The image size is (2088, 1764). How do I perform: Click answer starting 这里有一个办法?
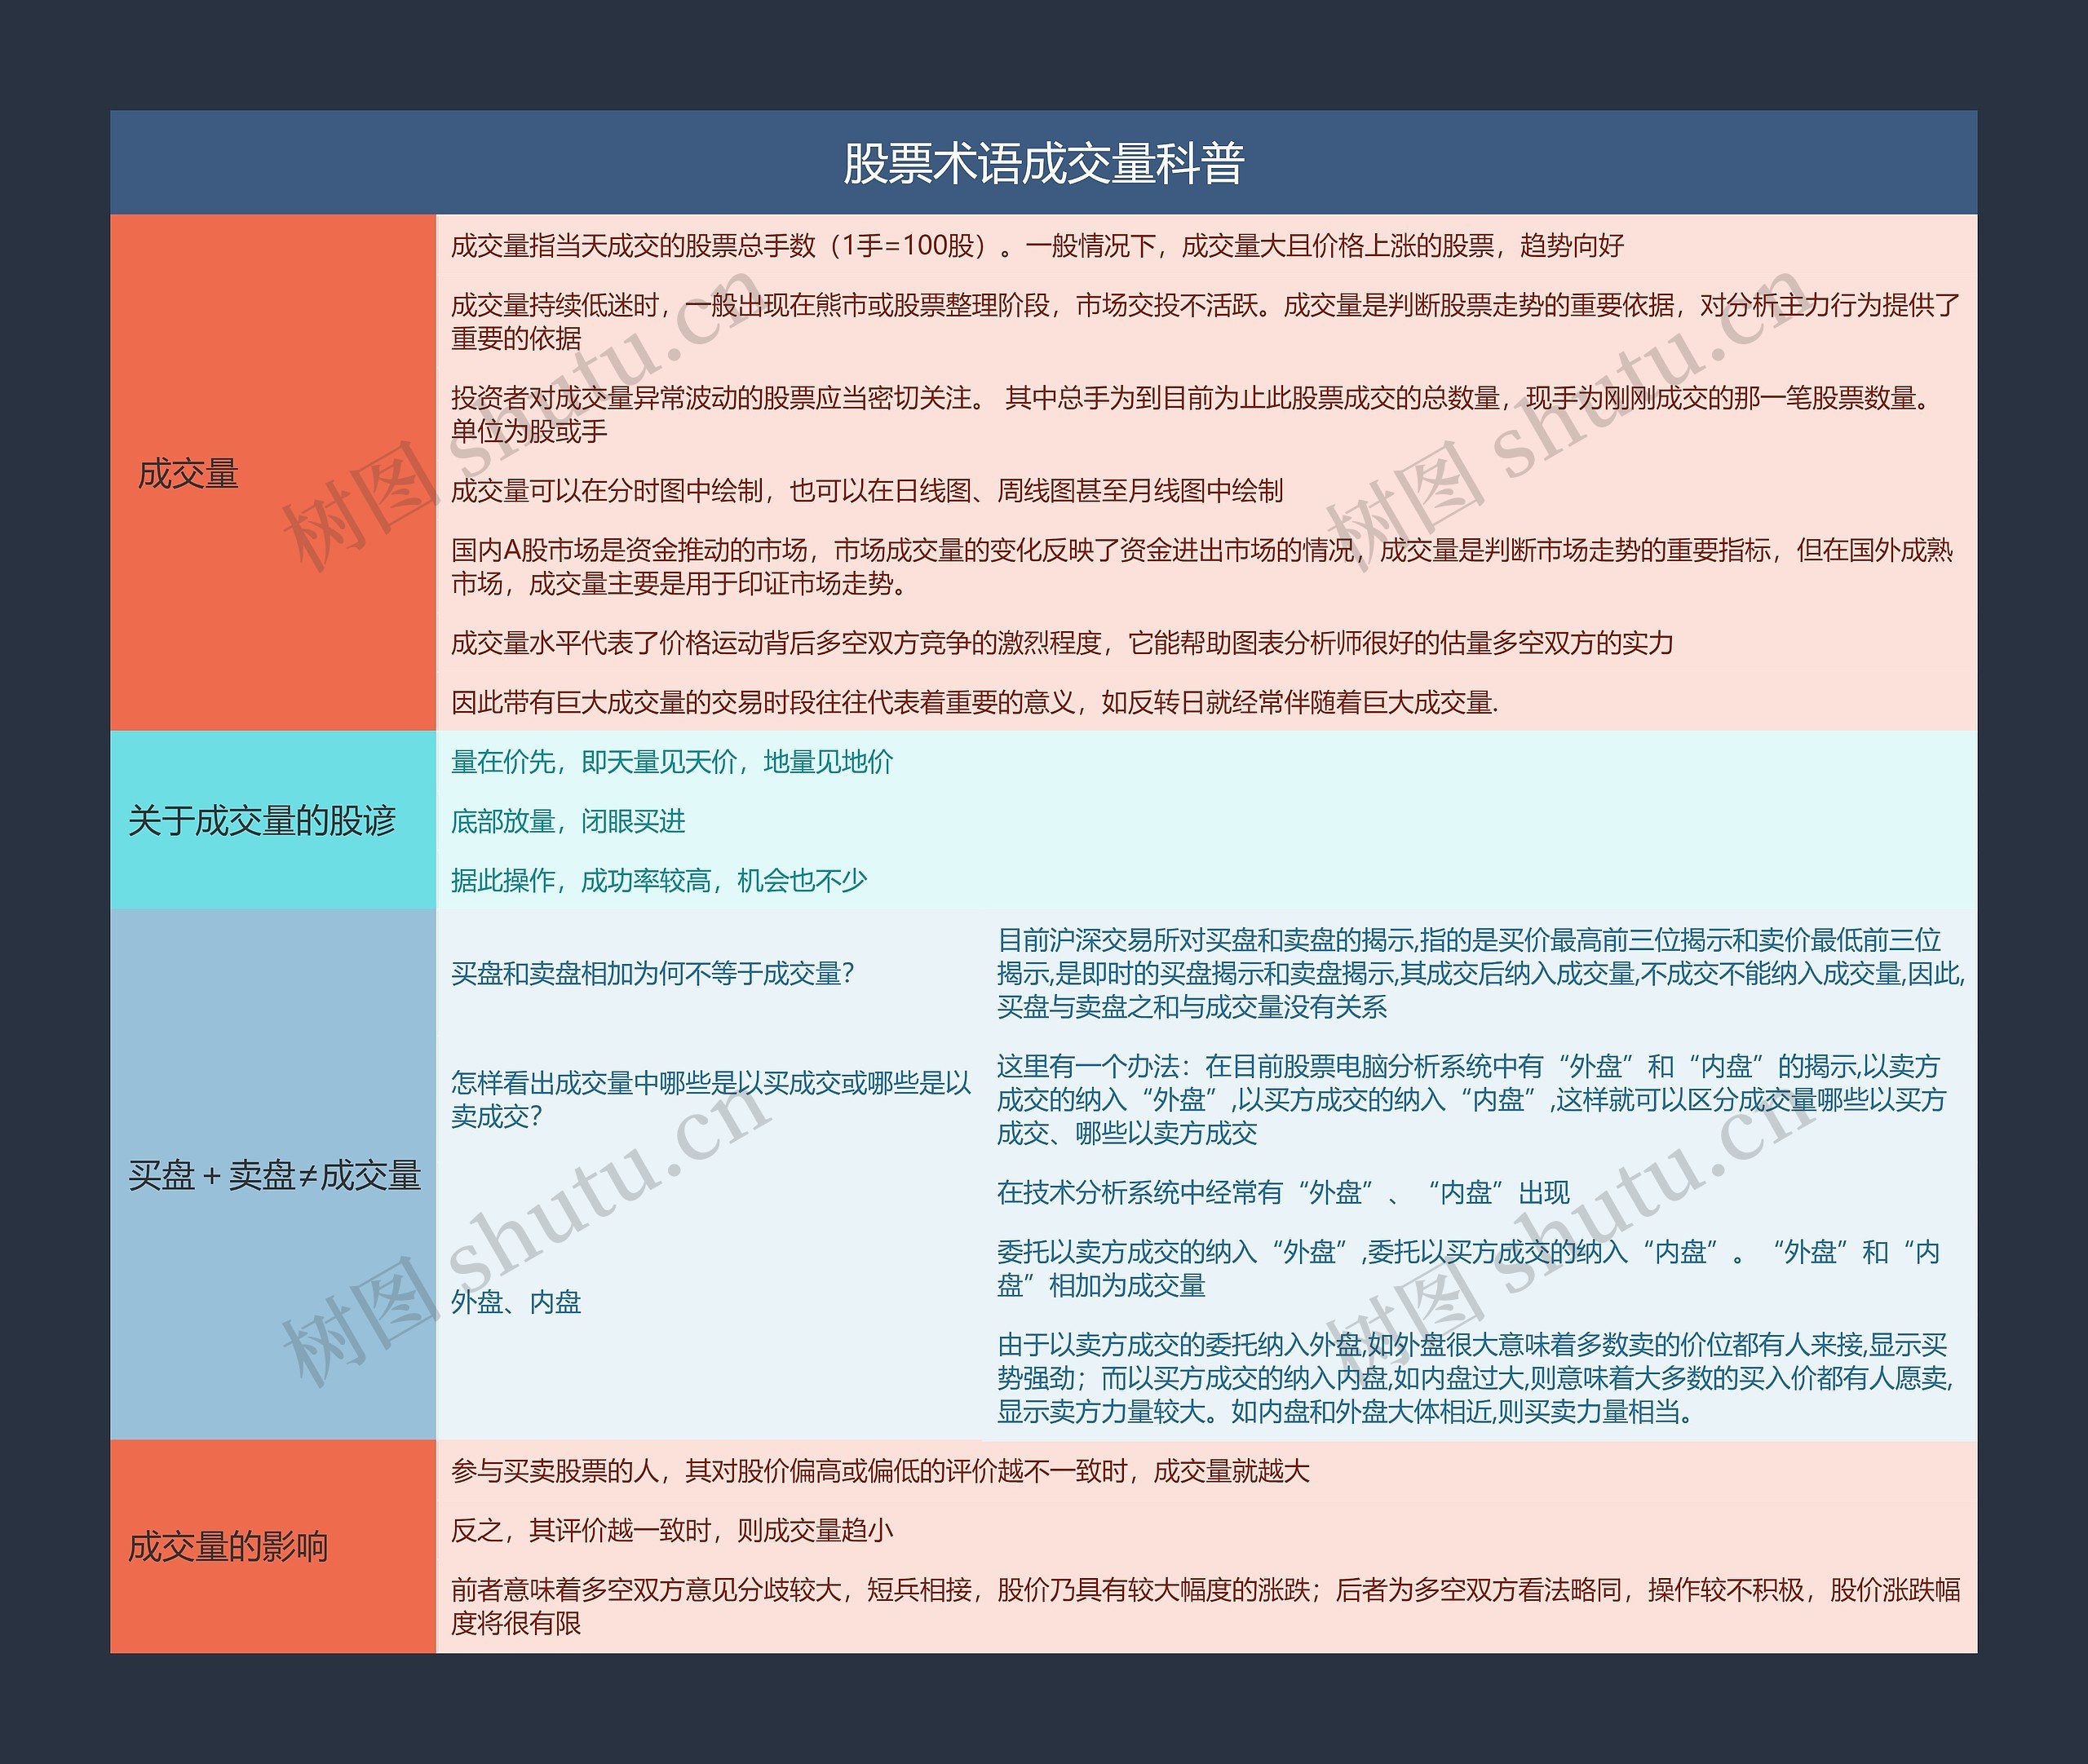coord(1471,1099)
